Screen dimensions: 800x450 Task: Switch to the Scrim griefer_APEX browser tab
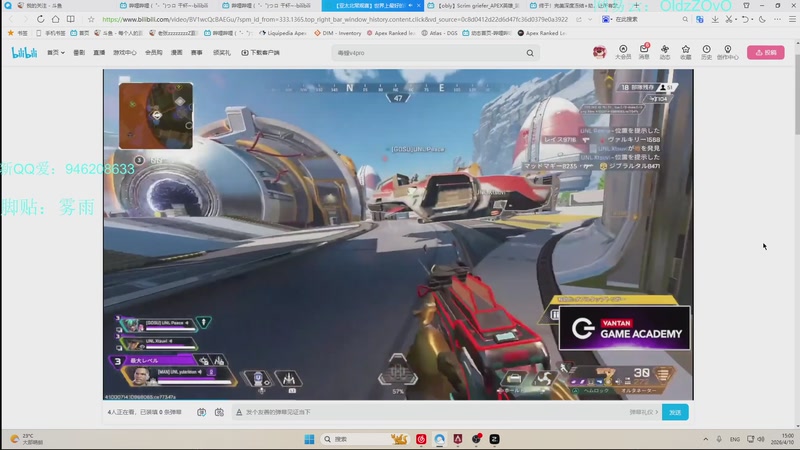(x=474, y=6)
